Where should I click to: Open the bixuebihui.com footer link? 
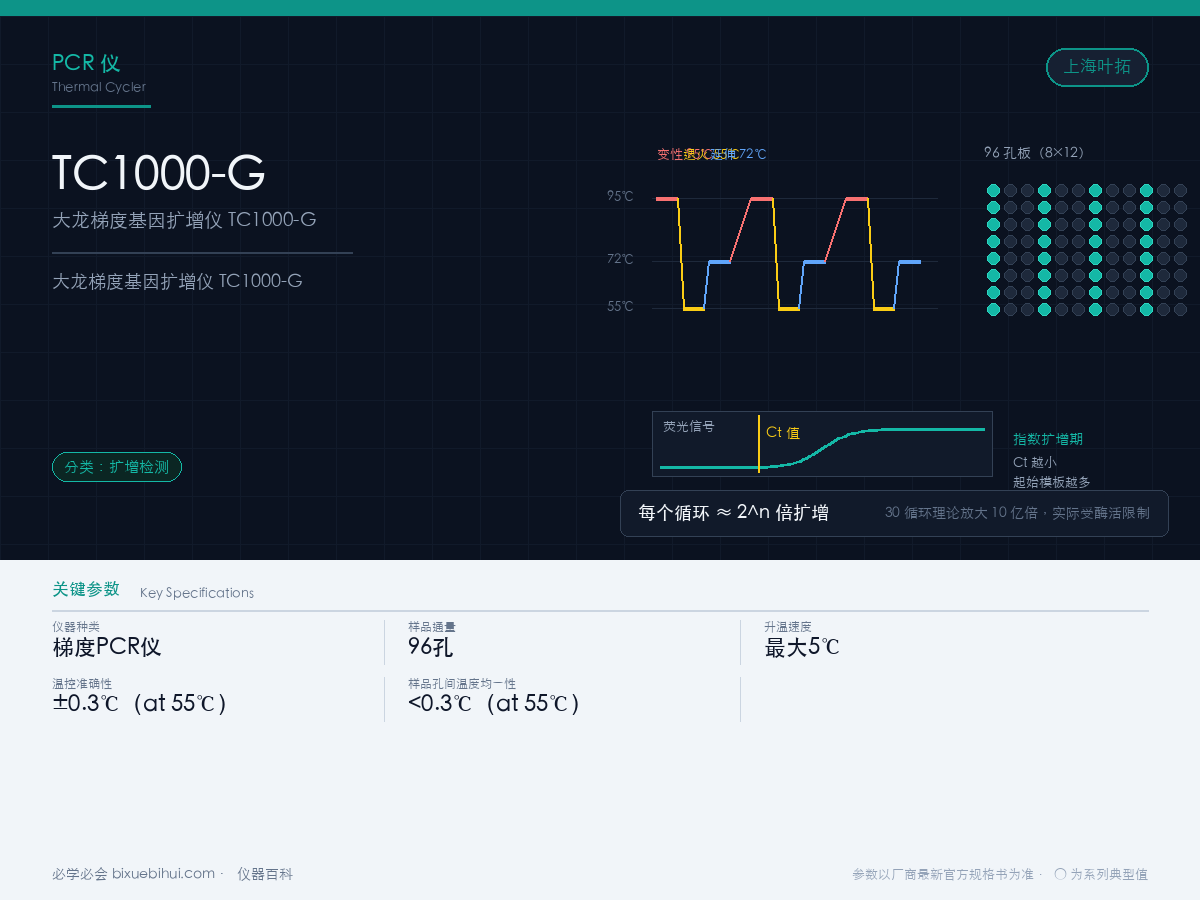(x=163, y=873)
